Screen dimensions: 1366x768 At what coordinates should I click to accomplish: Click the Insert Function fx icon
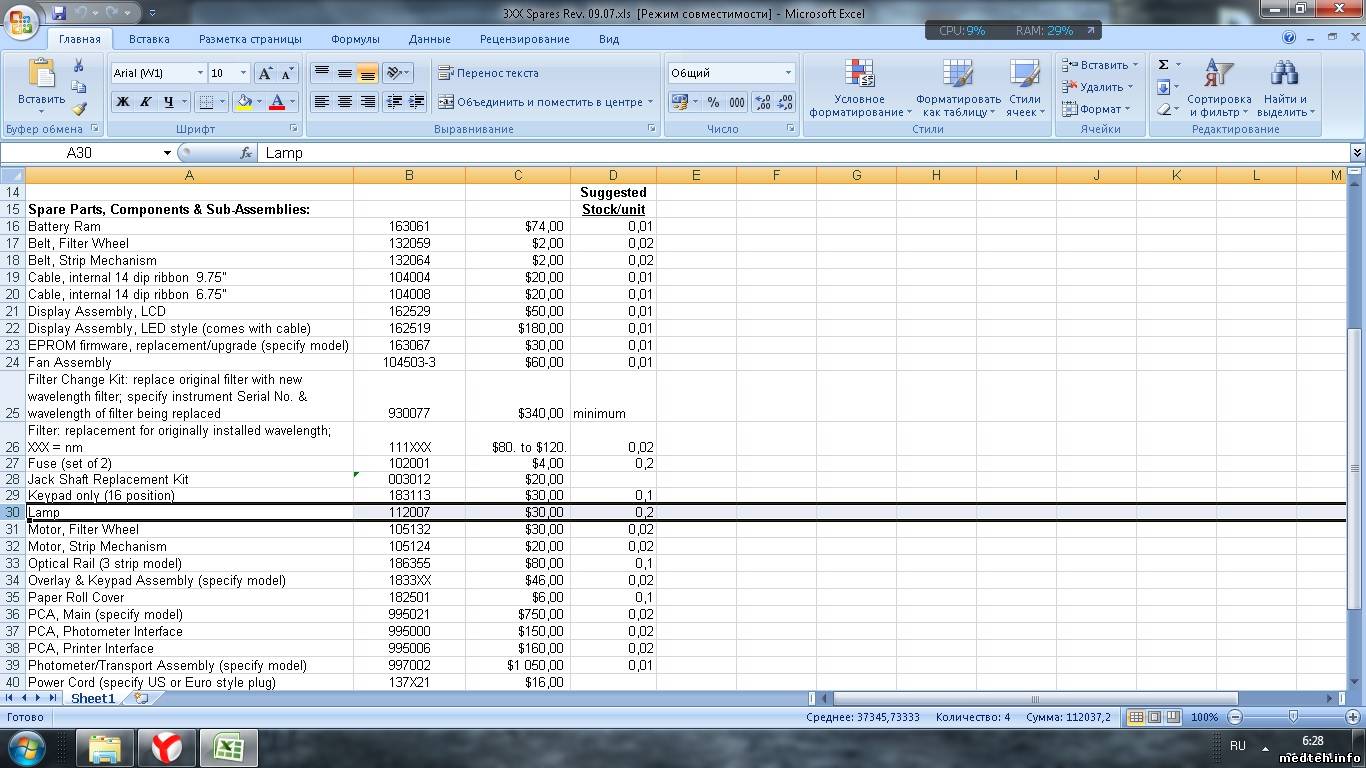[245, 153]
